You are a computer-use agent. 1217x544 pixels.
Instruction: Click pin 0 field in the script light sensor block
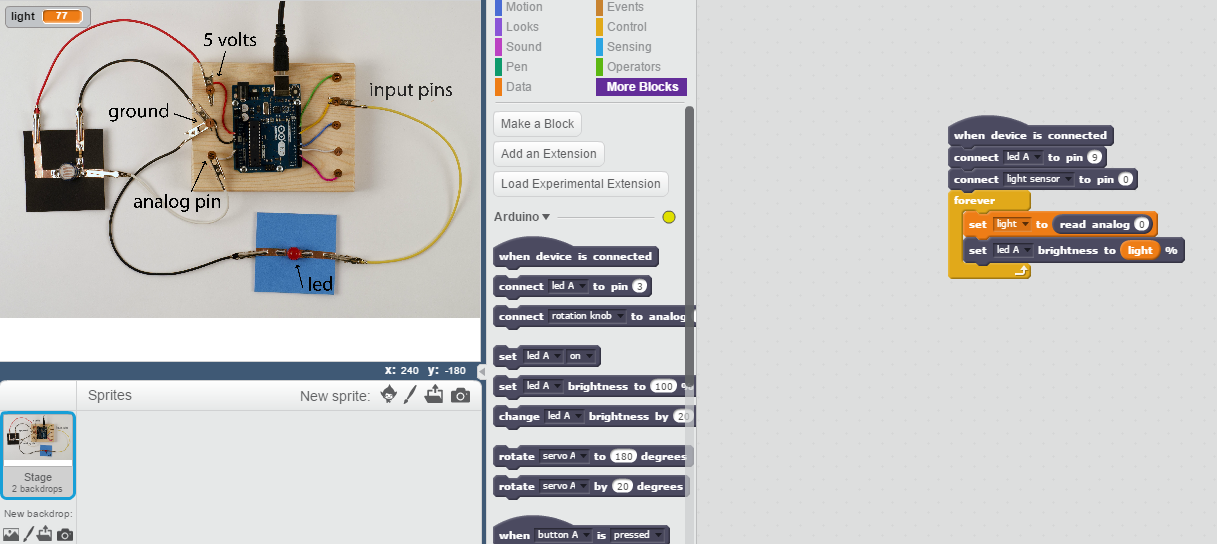[x=1126, y=179]
